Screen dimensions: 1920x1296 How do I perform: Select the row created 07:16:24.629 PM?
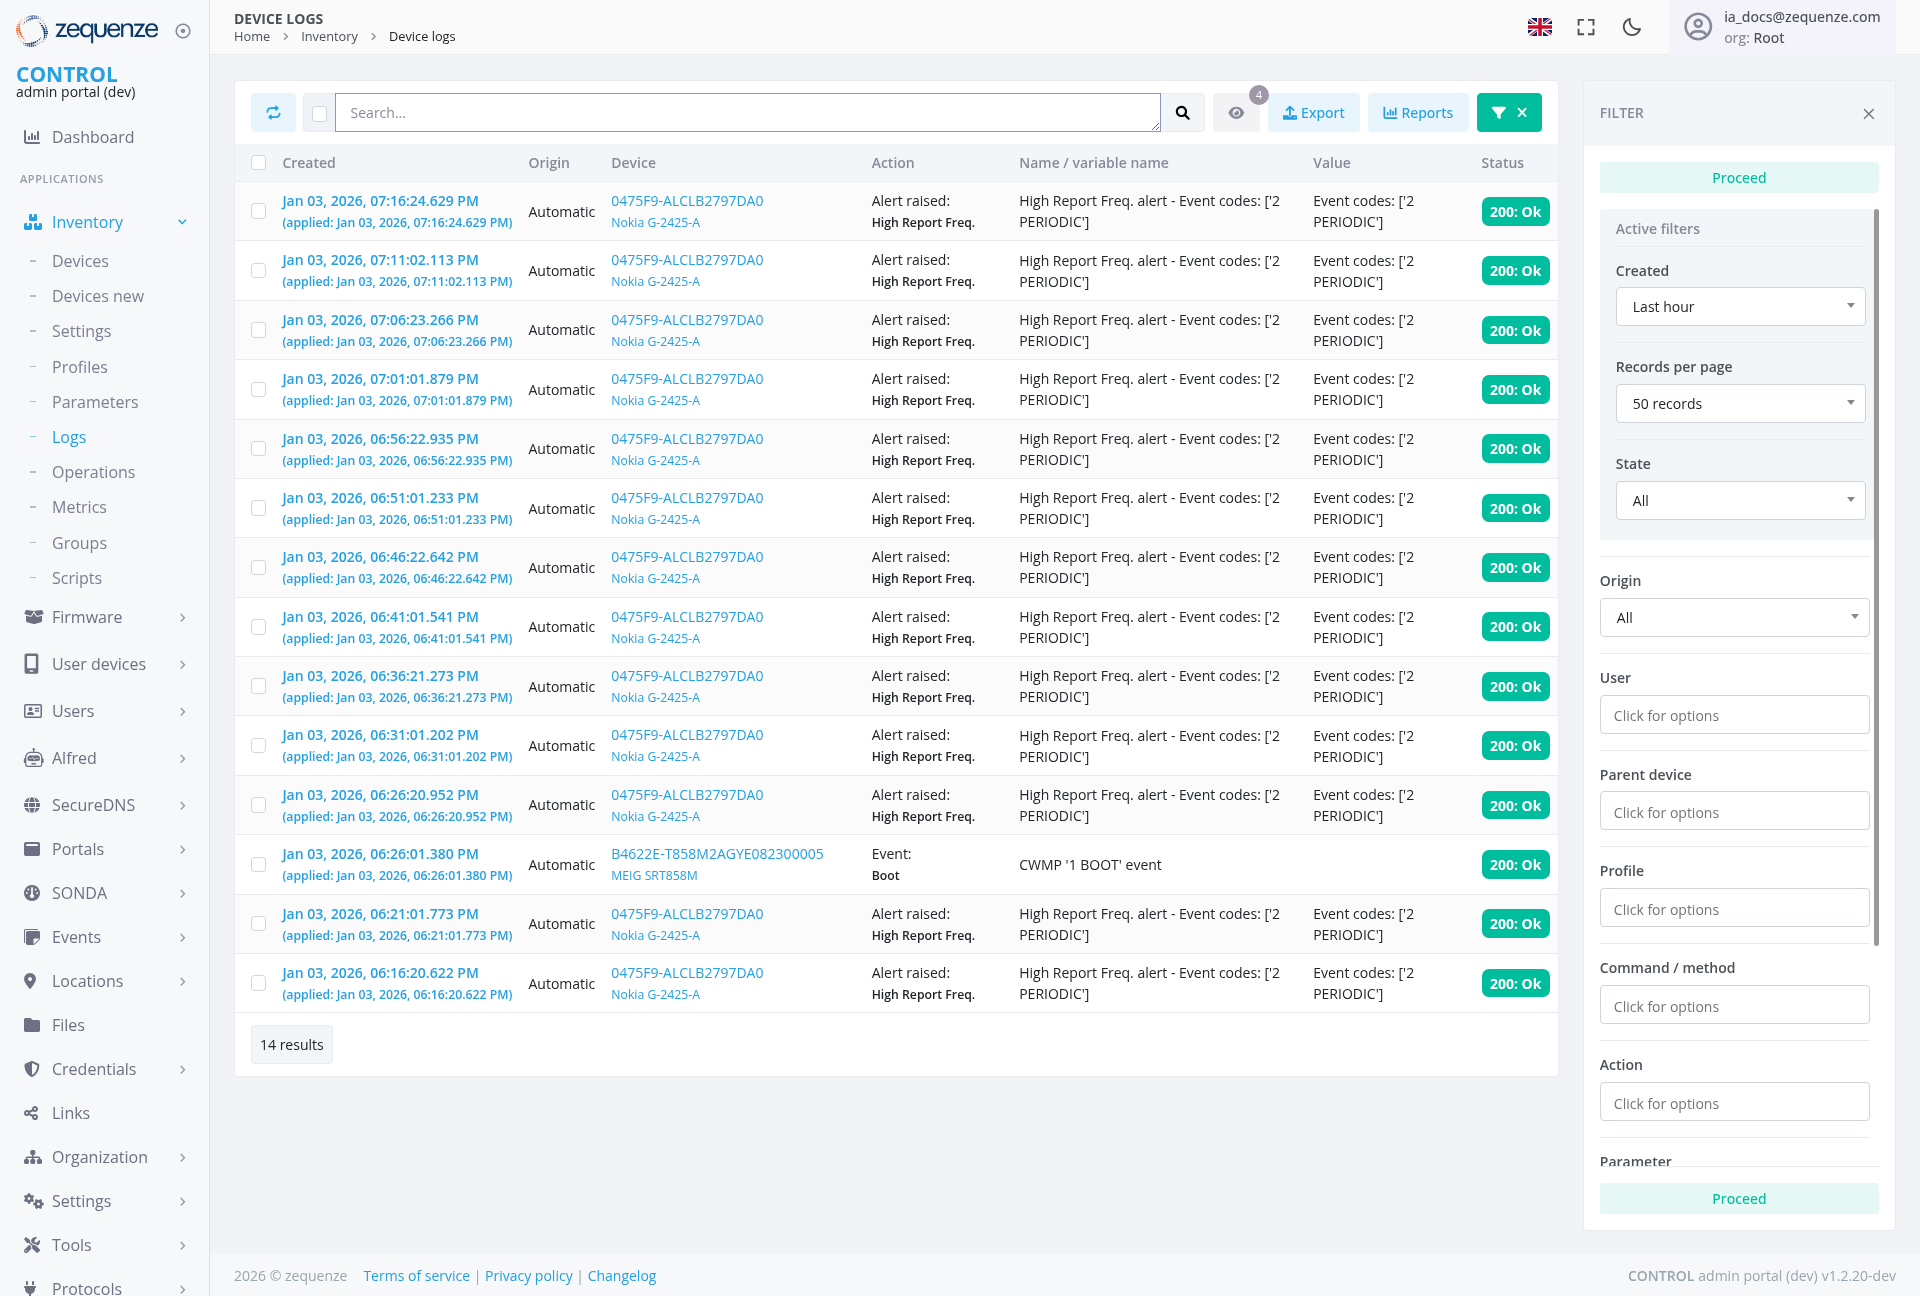(x=258, y=211)
